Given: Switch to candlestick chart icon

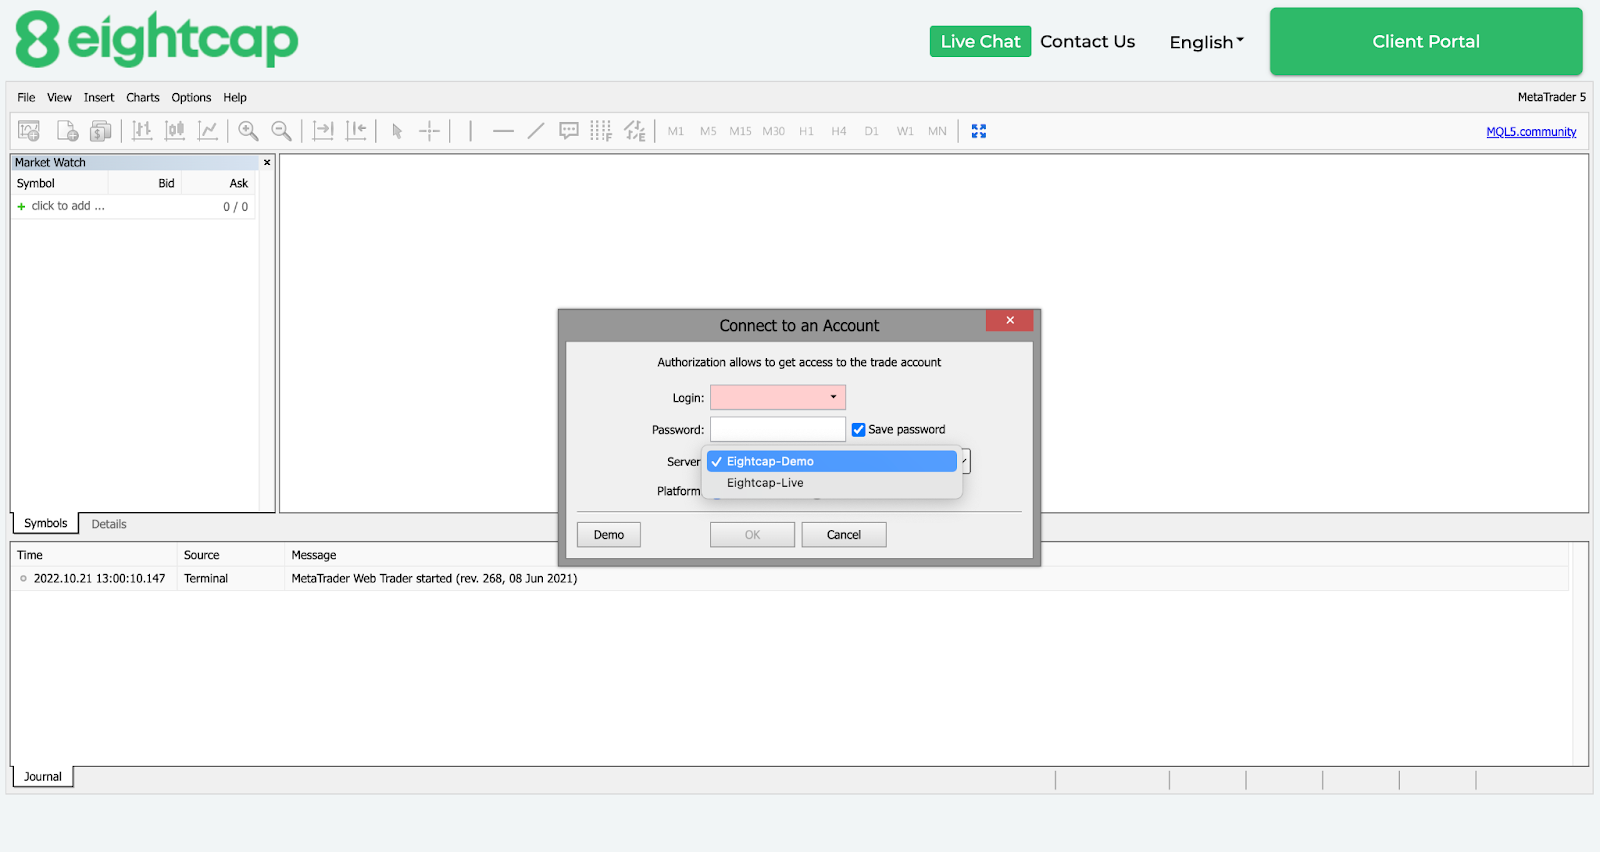Looking at the screenshot, I should point(175,131).
